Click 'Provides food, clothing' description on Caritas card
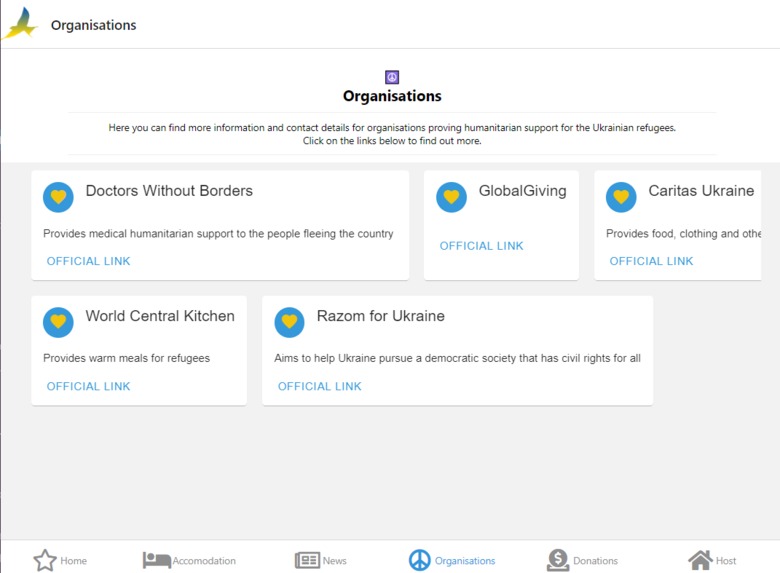Screen dimensions: 780x573 pyautogui.click(x=683, y=233)
